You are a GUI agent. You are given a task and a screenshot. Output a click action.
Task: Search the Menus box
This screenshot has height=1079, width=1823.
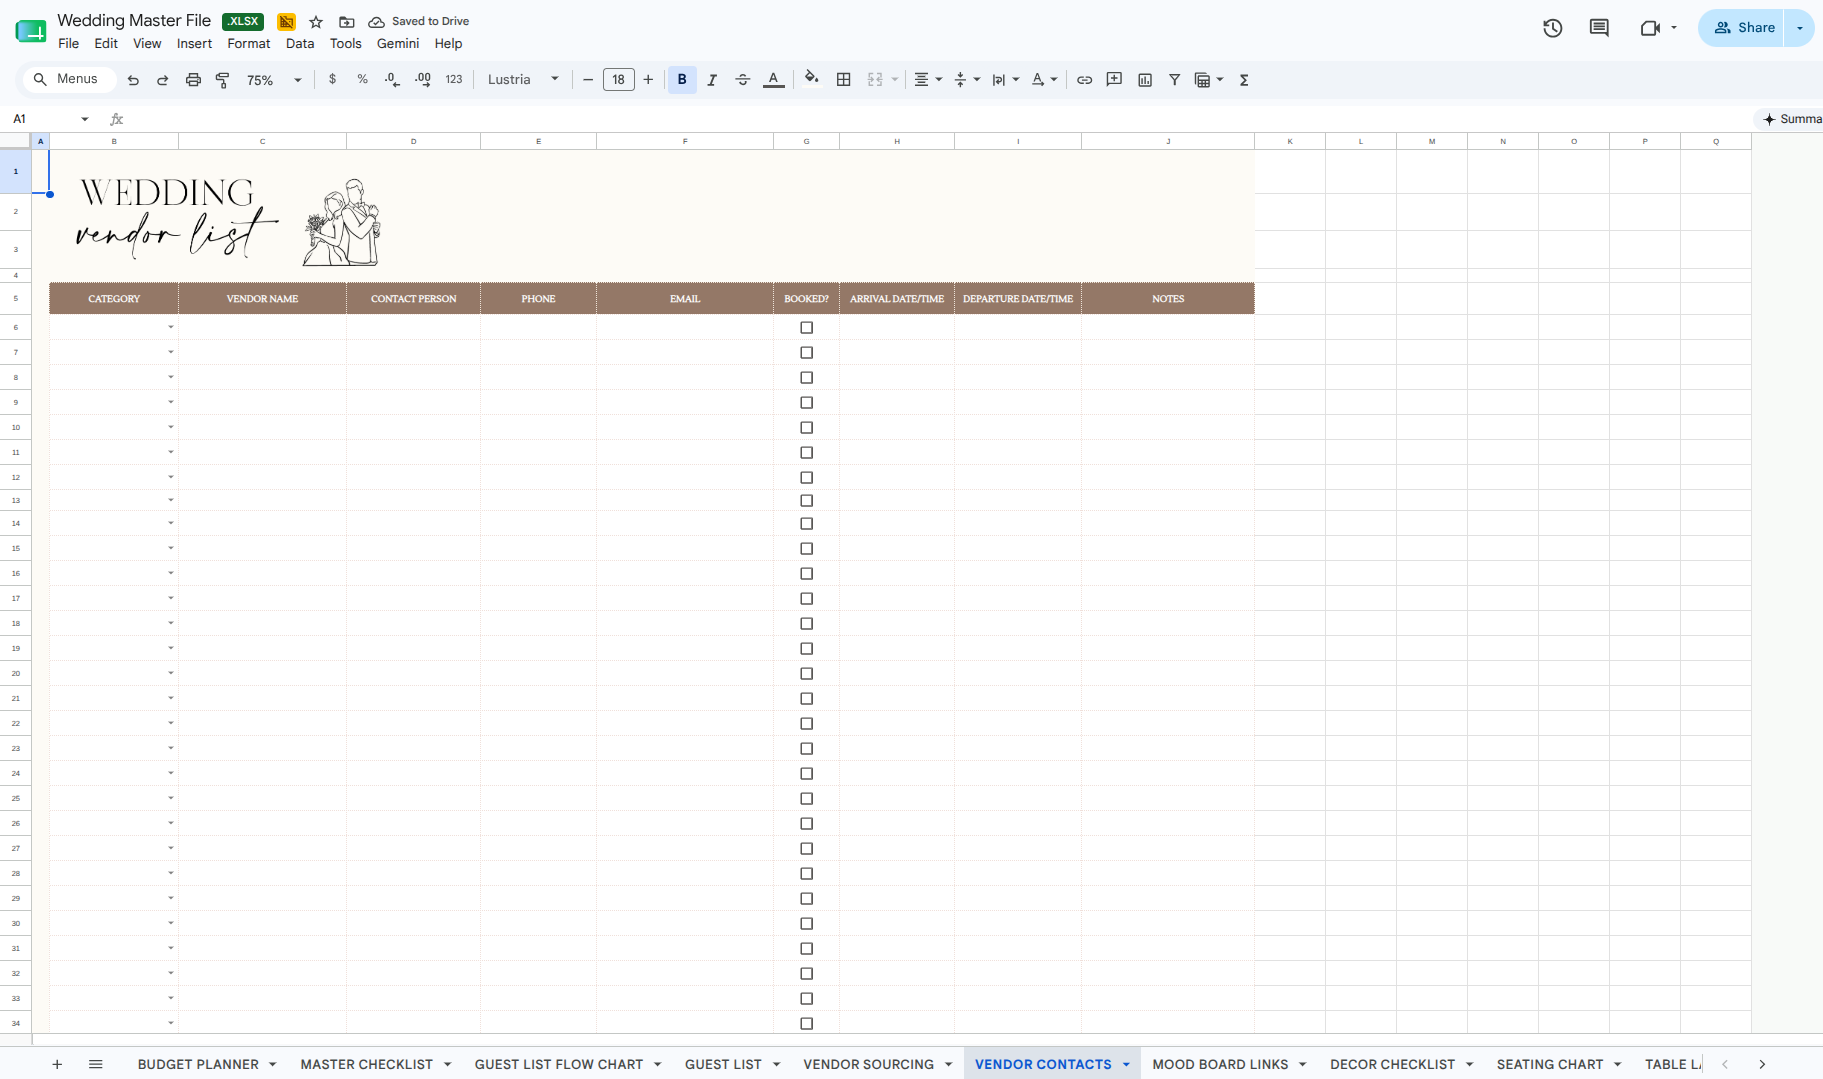pyautogui.click(x=68, y=79)
